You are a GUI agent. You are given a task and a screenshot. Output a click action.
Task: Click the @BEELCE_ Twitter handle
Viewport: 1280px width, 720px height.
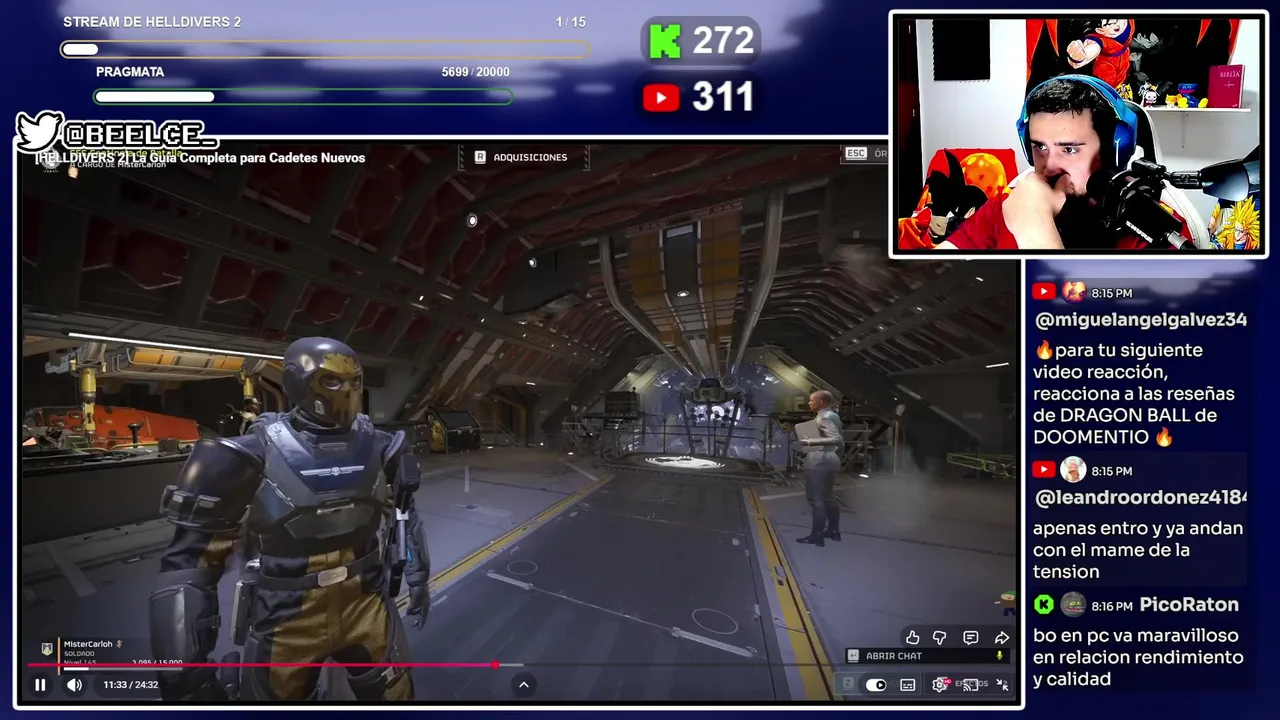click(138, 134)
